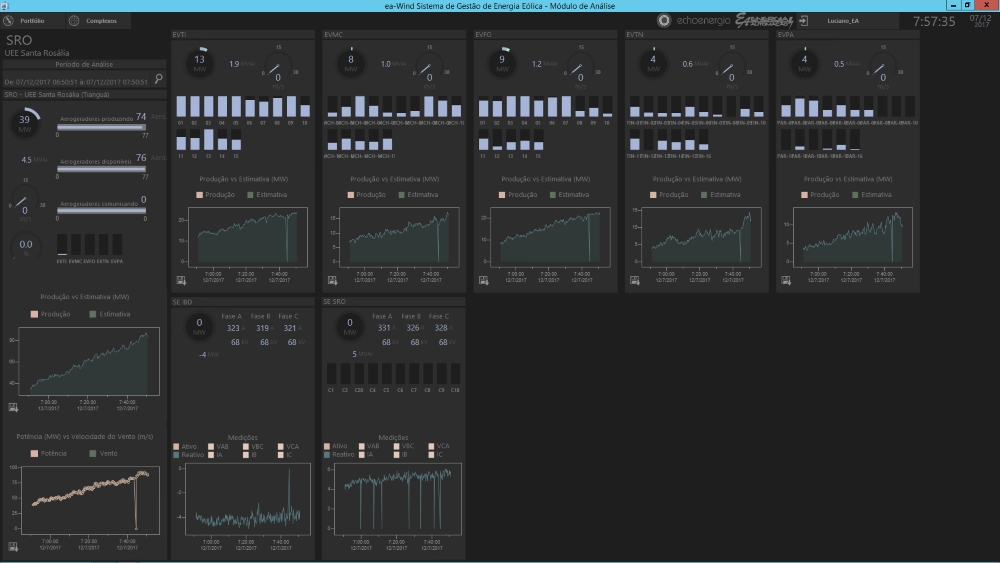Screen dimensions: 1000x563
Task: Select turbine 13 bar in the EVTI panel
Action: pyautogui.click(x=209, y=139)
